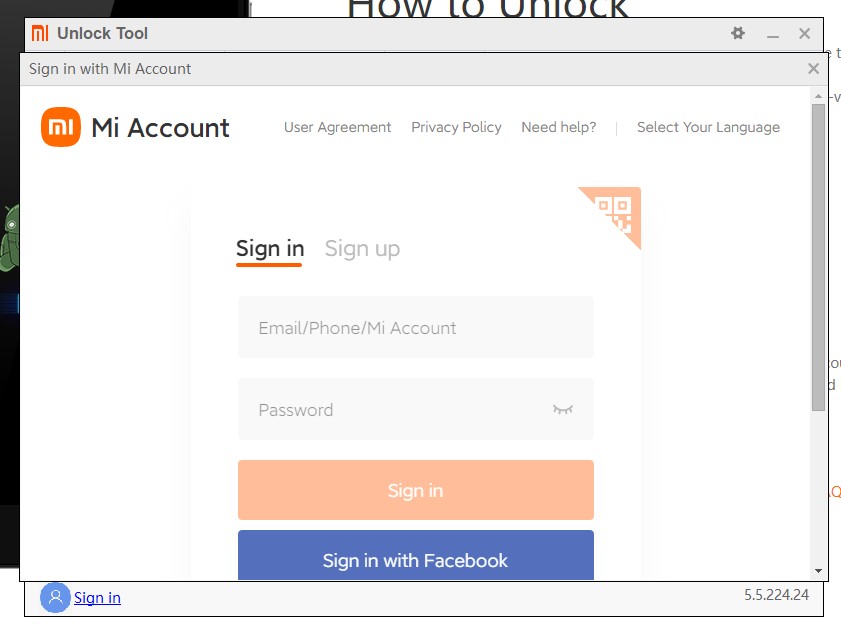Viewport: 841px width, 624px height.
Task: Open the User Agreement link
Action: click(x=337, y=127)
